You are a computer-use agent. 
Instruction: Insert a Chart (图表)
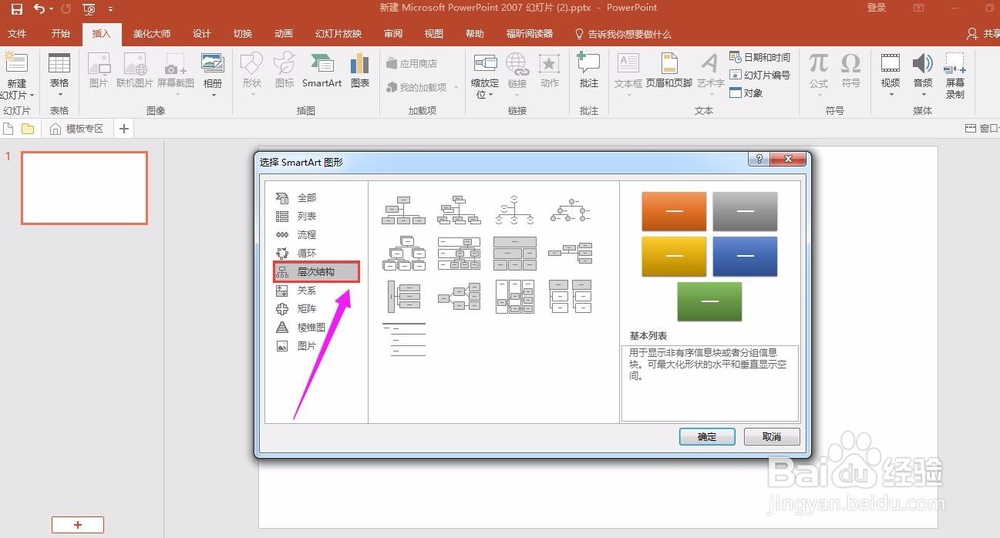pos(360,71)
